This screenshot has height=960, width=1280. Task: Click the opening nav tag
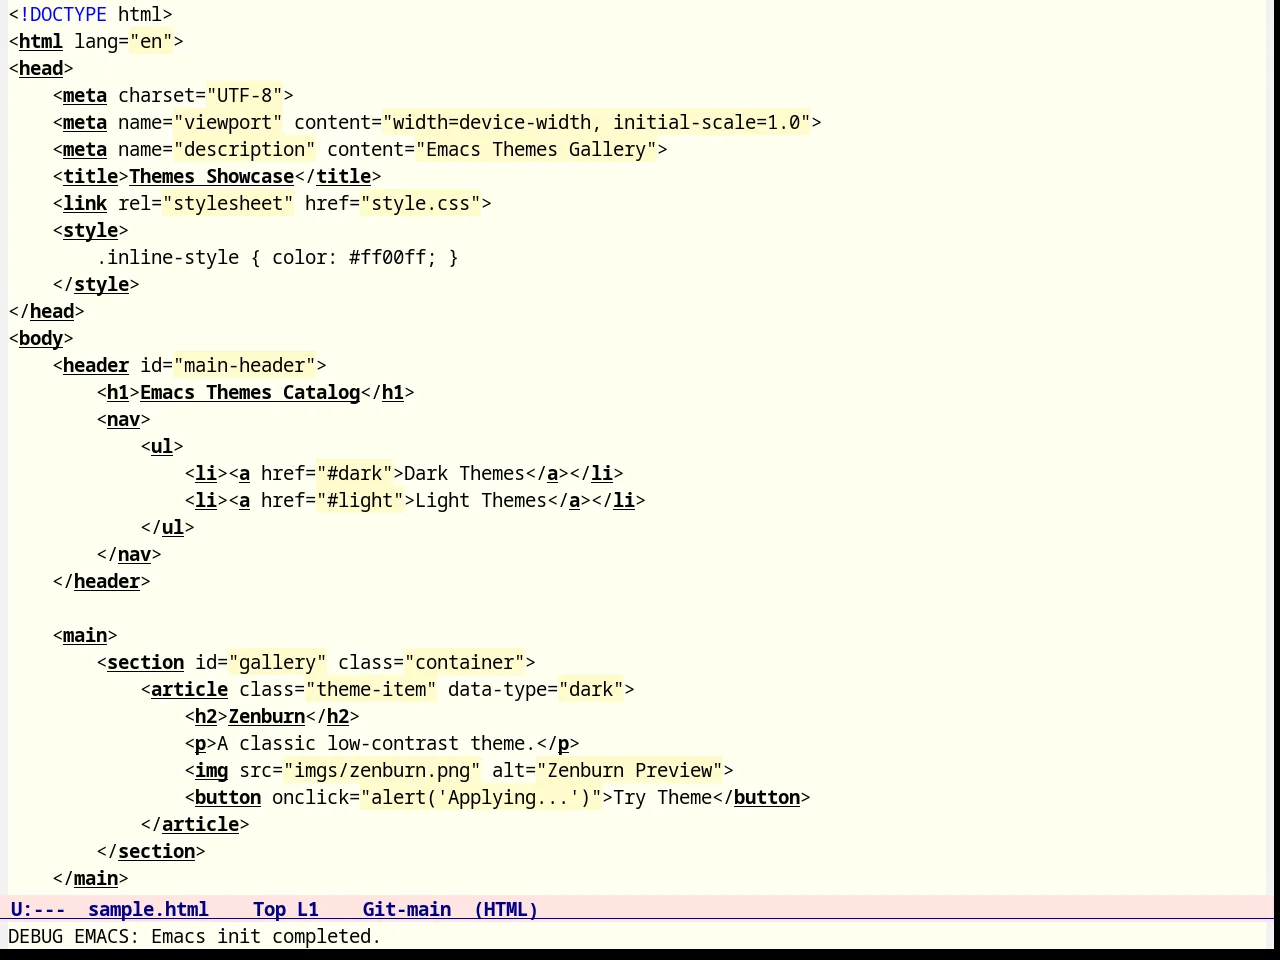tap(123, 419)
